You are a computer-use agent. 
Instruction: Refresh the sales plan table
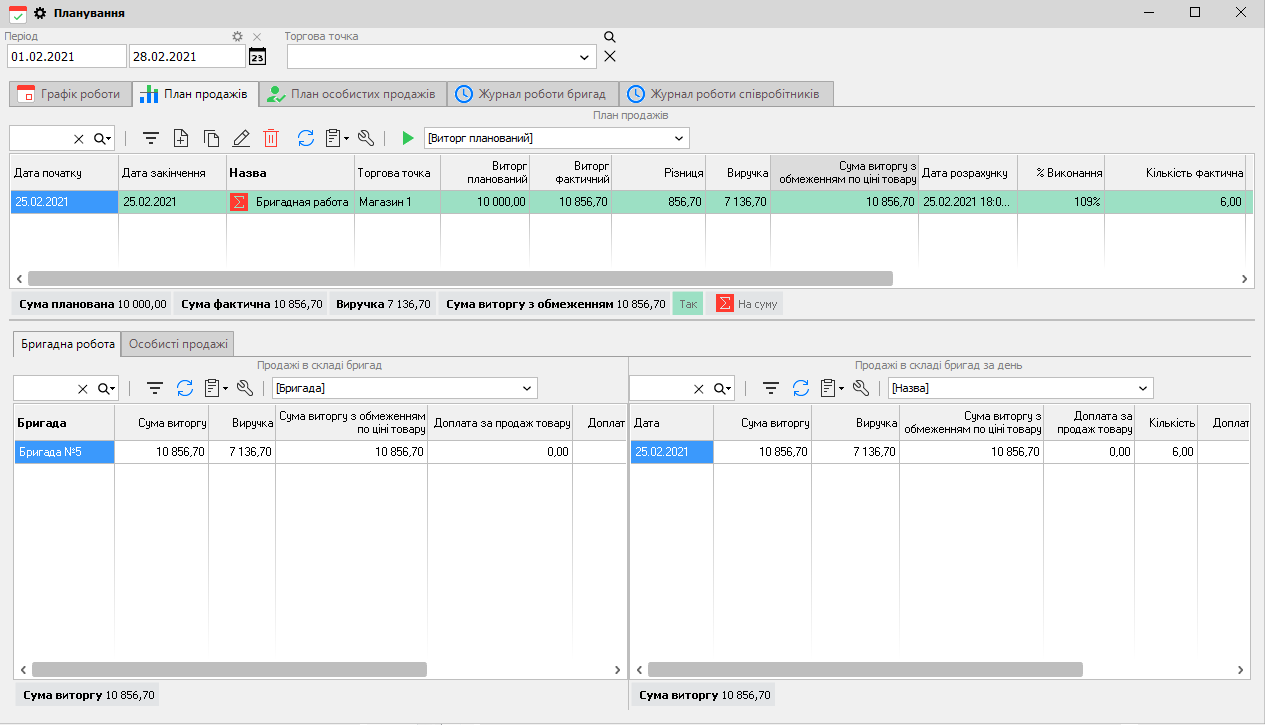(306, 138)
